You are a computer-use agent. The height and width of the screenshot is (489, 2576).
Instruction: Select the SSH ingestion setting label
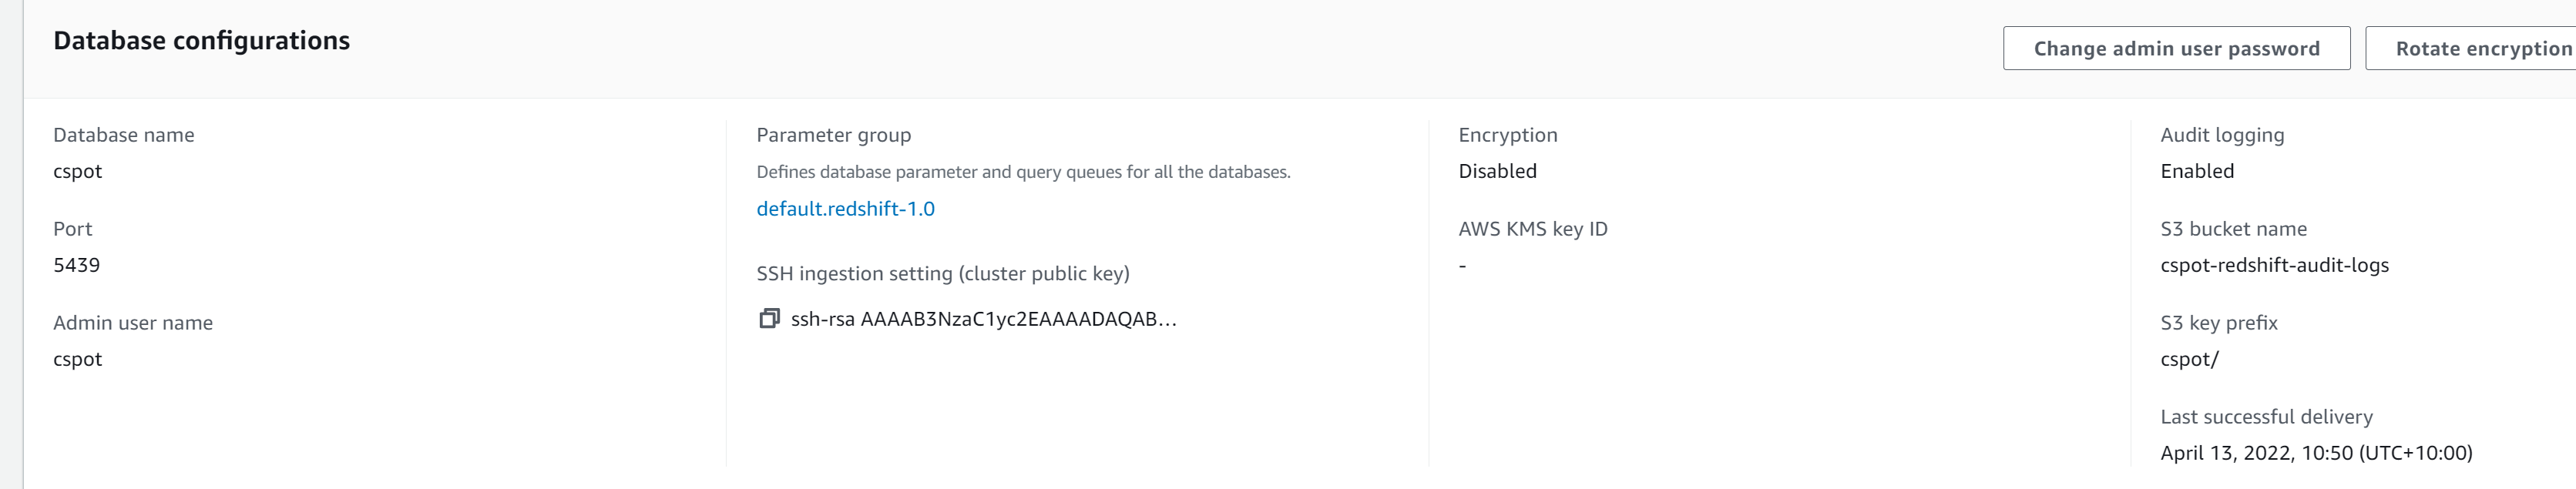coord(943,272)
